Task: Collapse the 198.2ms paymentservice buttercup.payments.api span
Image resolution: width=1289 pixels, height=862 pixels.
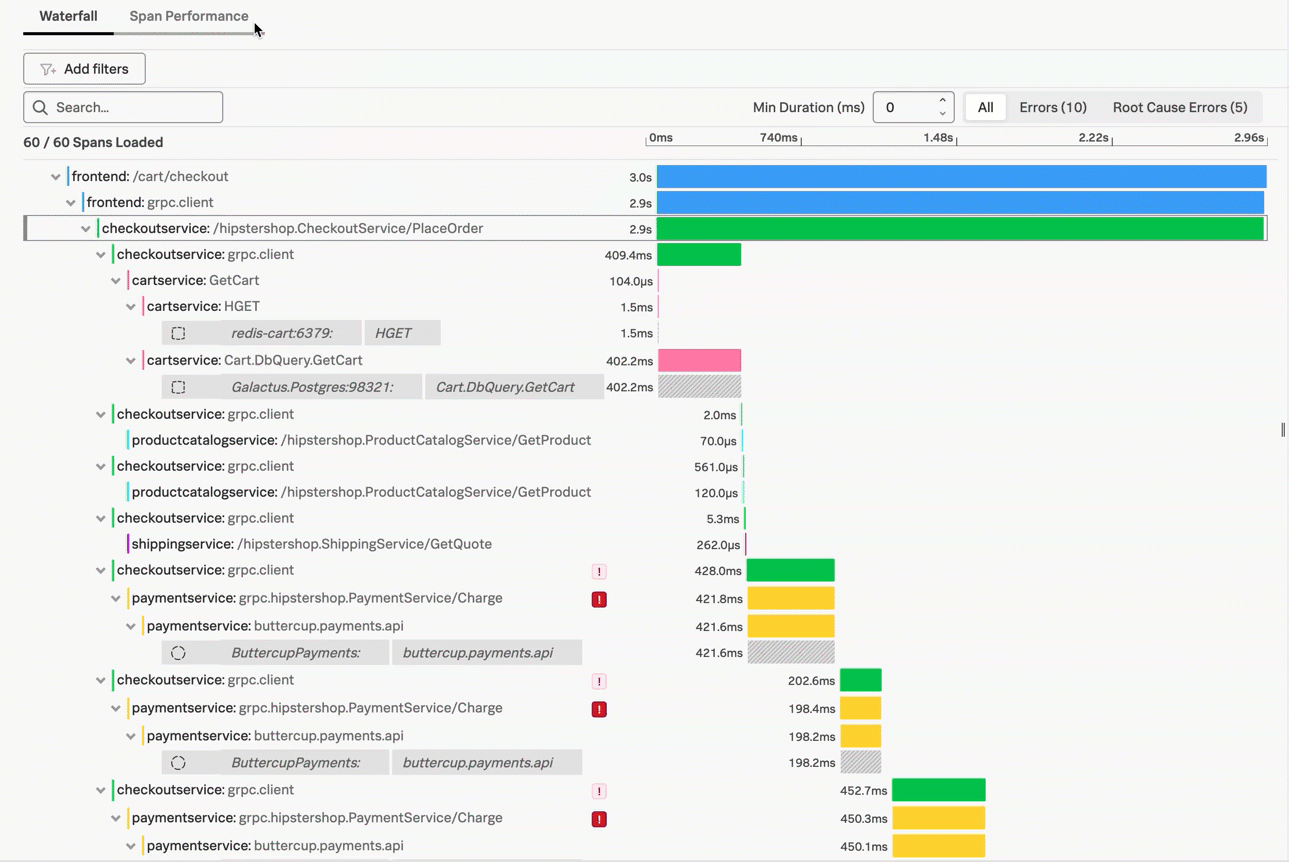Action: click(x=131, y=737)
